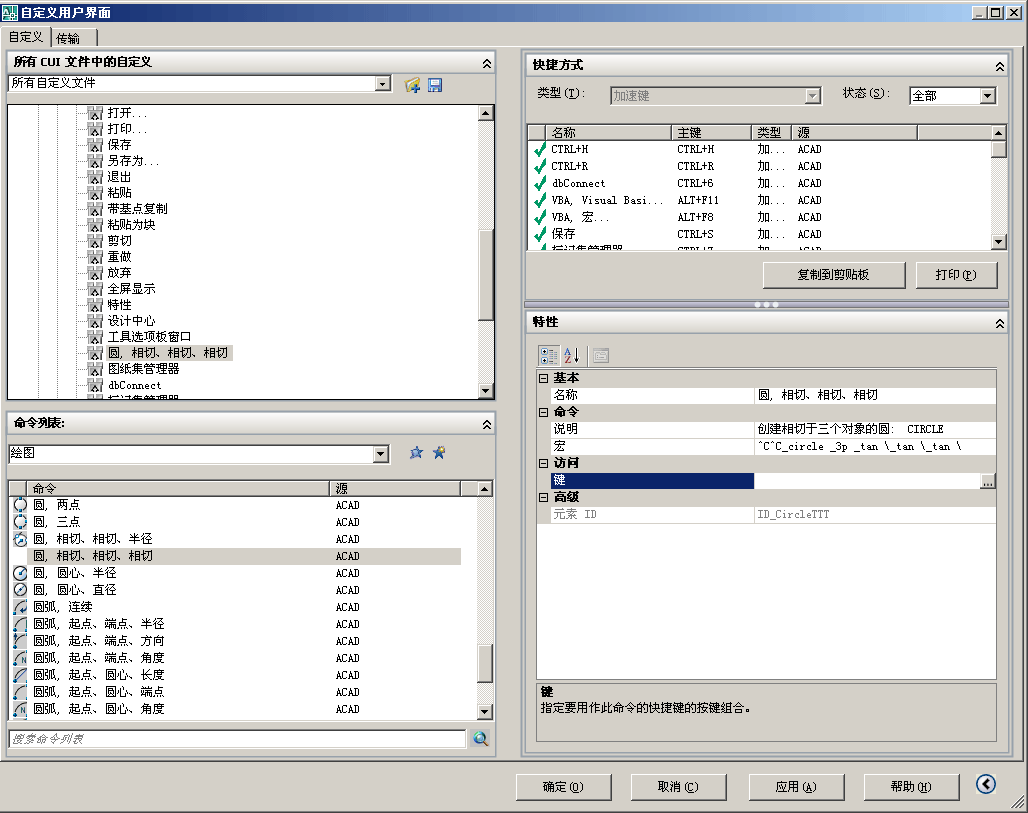
Task: Click the 取消(C) button
Action: 678,787
